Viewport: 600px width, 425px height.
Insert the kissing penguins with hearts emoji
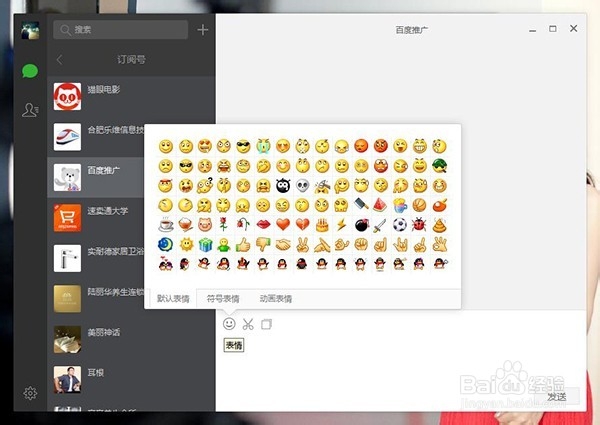[165, 264]
